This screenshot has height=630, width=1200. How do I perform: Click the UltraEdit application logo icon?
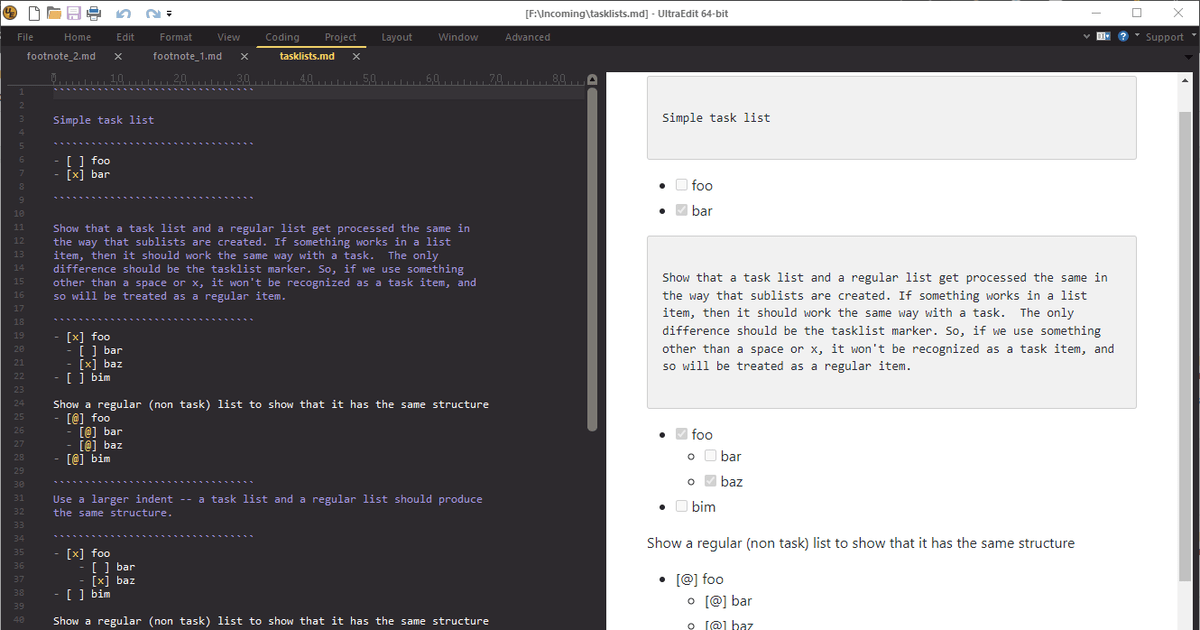point(11,13)
